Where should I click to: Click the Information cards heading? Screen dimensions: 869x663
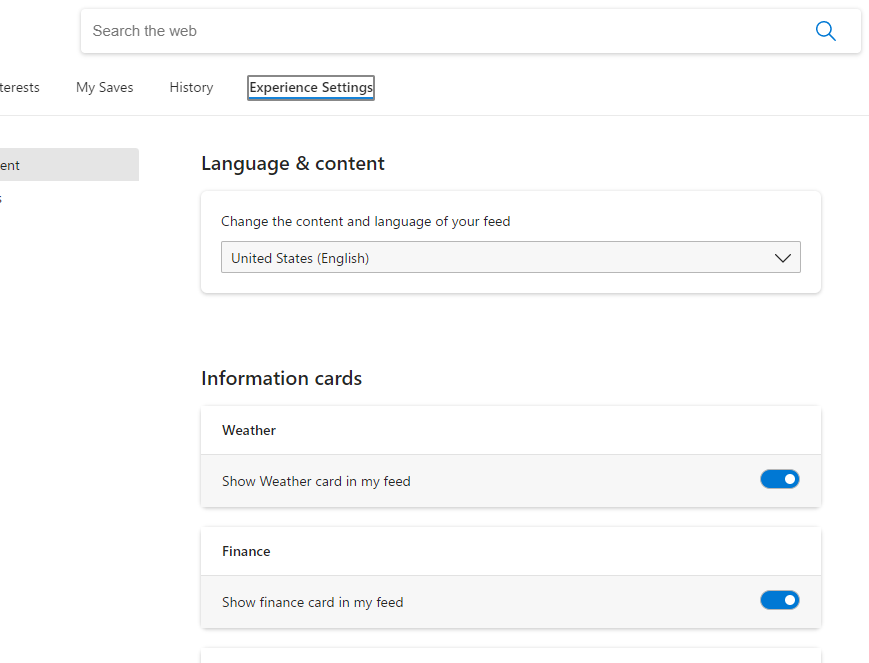pyautogui.click(x=282, y=378)
